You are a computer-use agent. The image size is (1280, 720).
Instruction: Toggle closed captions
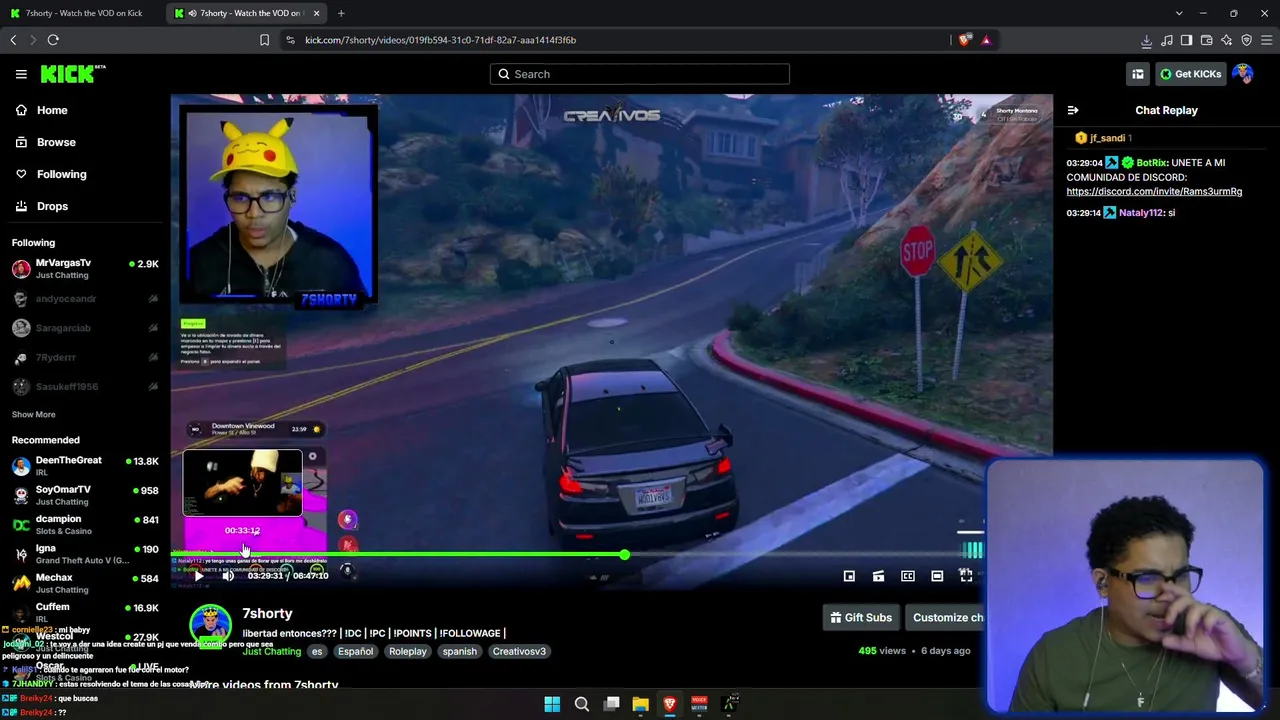point(908,576)
